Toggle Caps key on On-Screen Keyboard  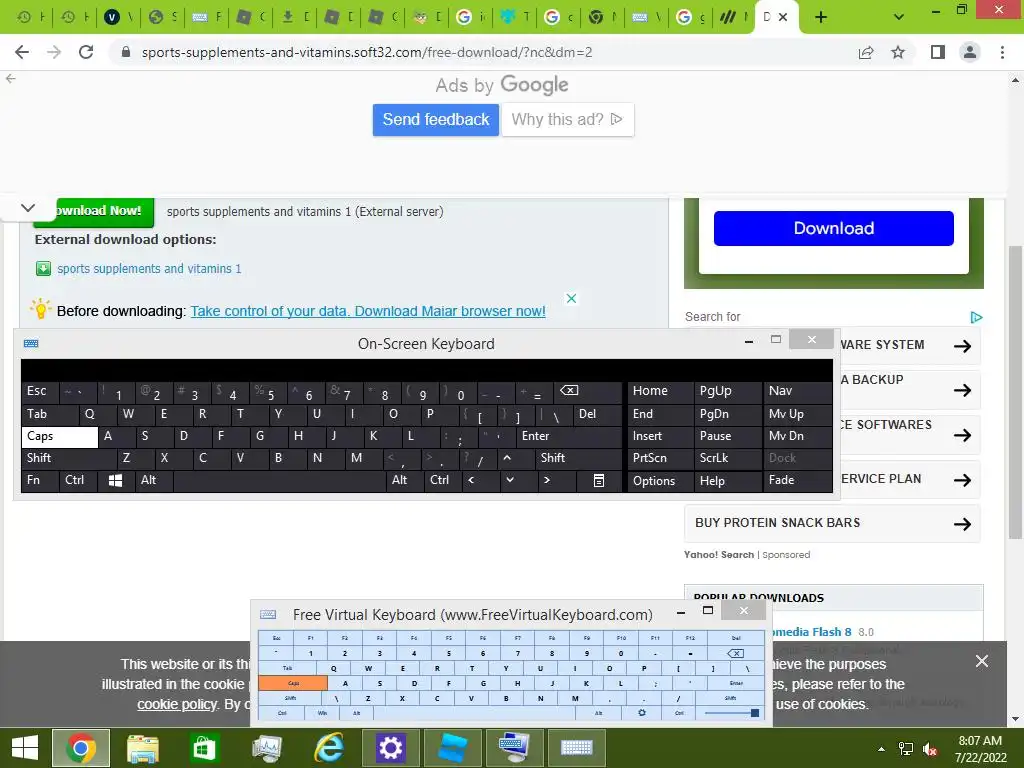coord(59,436)
